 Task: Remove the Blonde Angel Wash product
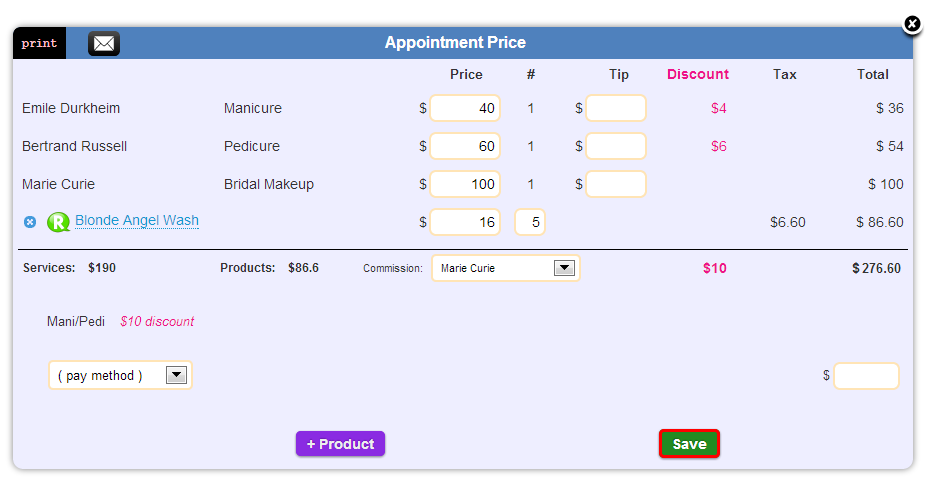coord(30,222)
